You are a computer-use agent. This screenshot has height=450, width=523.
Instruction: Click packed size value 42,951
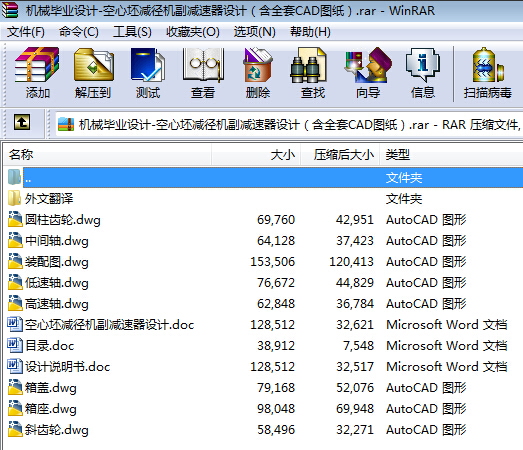click(x=355, y=220)
